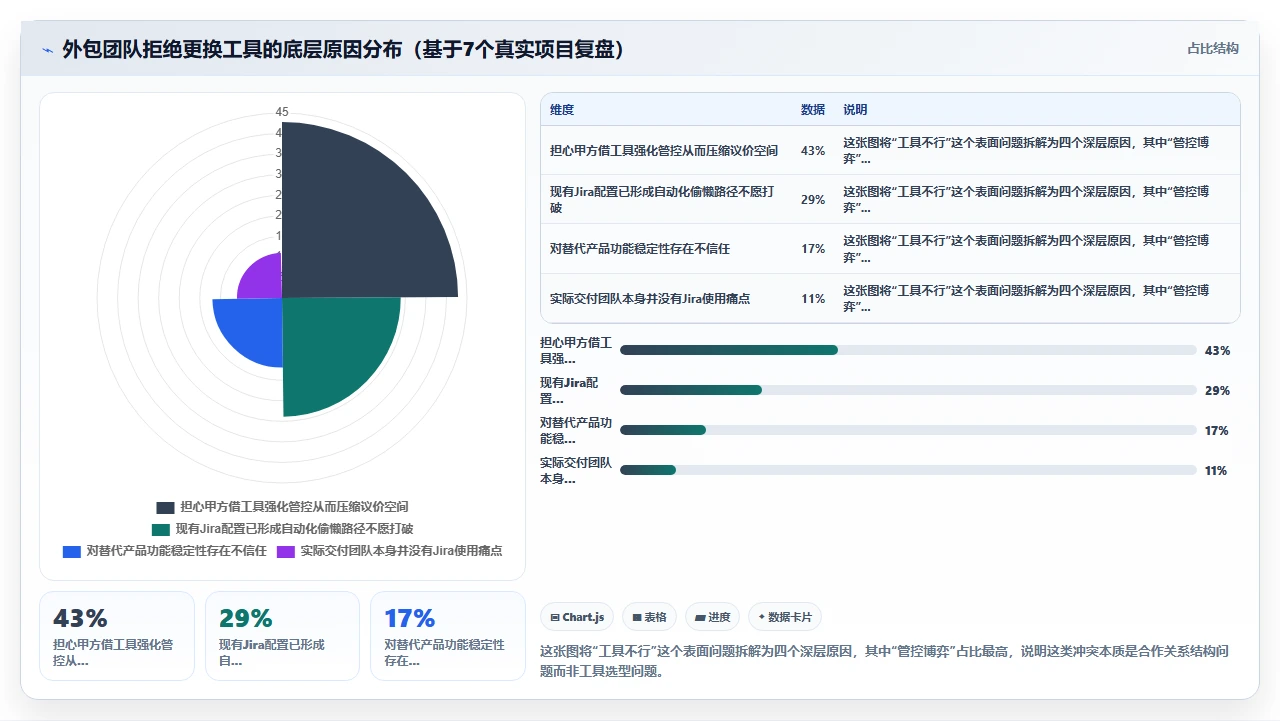The width and height of the screenshot is (1280, 721).
Task: Open the 17% data card
Action: tap(448, 636)
